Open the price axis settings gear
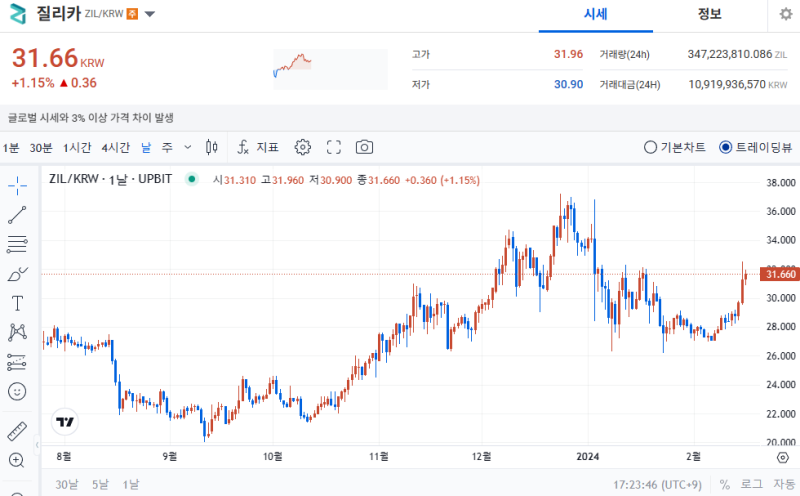The height and width of the screenshot is (496, 800). click(783, 457)
